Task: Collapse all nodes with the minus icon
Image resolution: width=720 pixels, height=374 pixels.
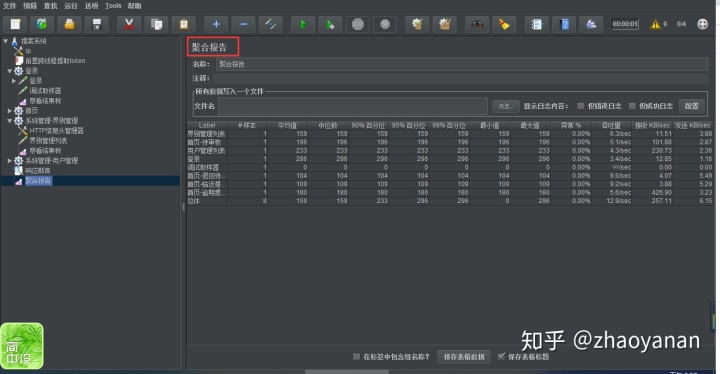Action: tap(243, 24)
